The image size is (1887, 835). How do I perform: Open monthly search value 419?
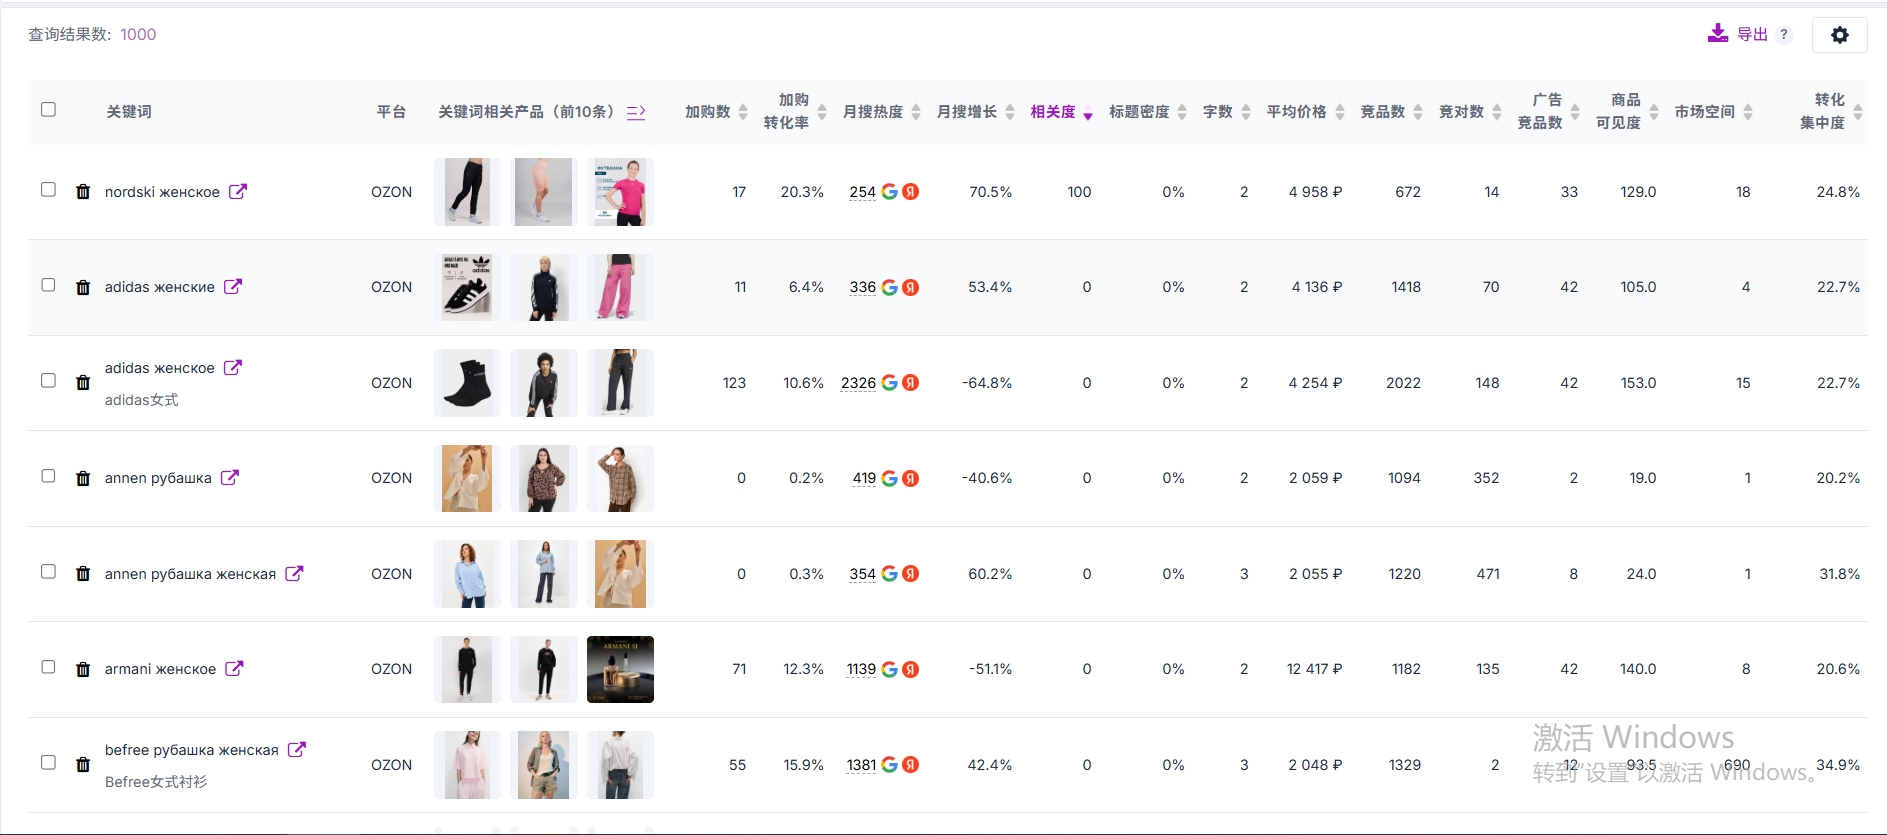864,478
